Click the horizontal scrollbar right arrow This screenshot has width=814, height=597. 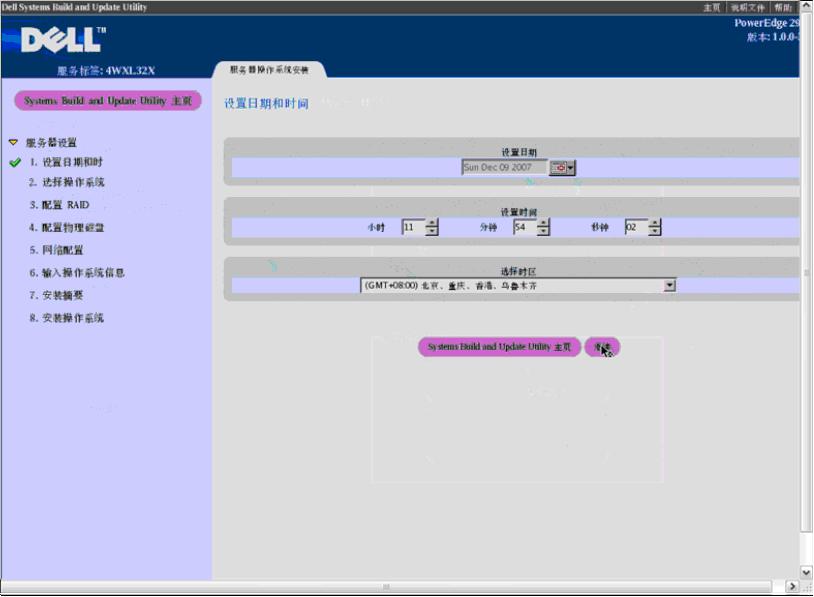click(792, 586)
